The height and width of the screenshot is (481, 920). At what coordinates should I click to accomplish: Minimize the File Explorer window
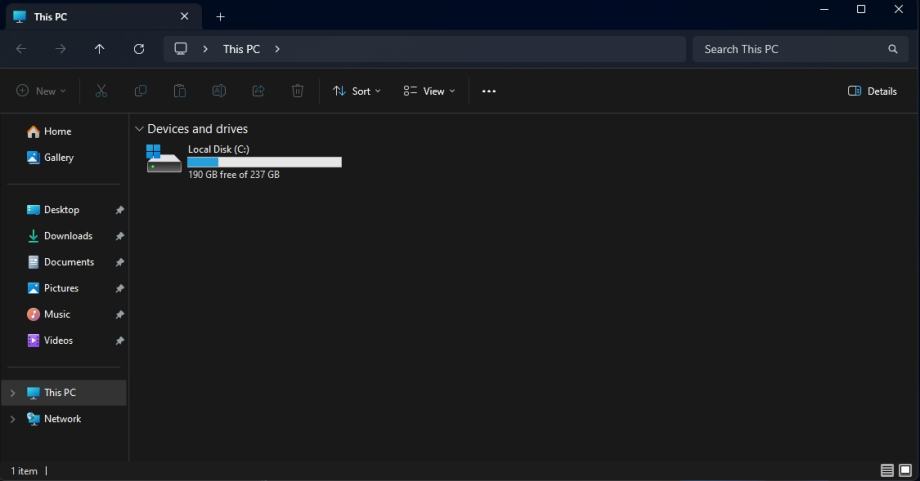(x=824, y=9)
